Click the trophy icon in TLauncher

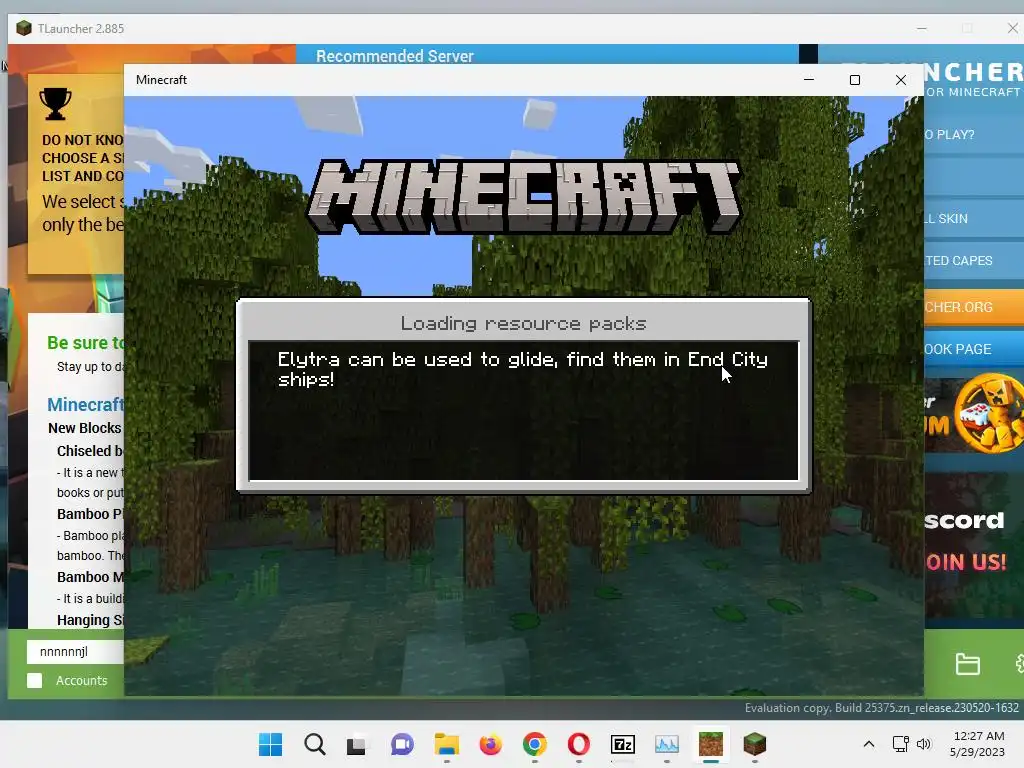55,104
